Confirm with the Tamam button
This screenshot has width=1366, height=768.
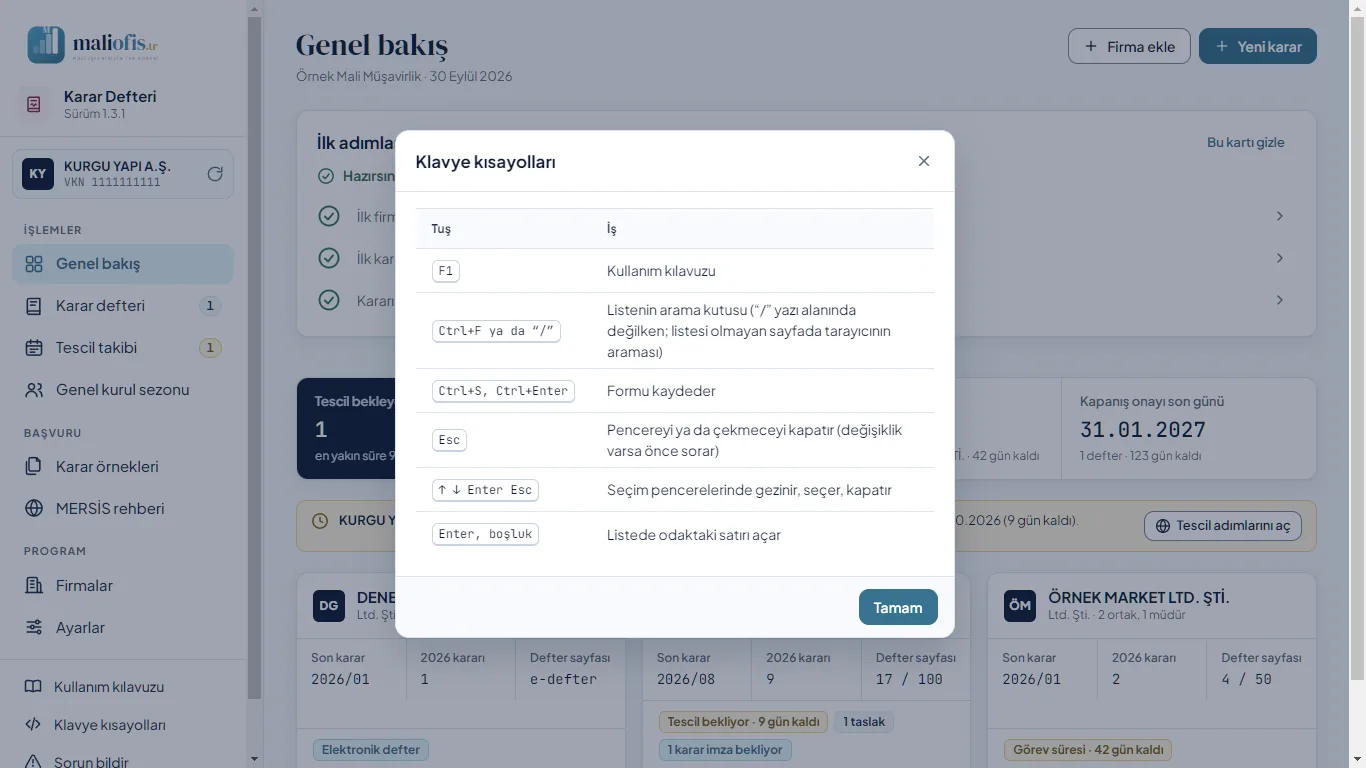coord(898,607)
